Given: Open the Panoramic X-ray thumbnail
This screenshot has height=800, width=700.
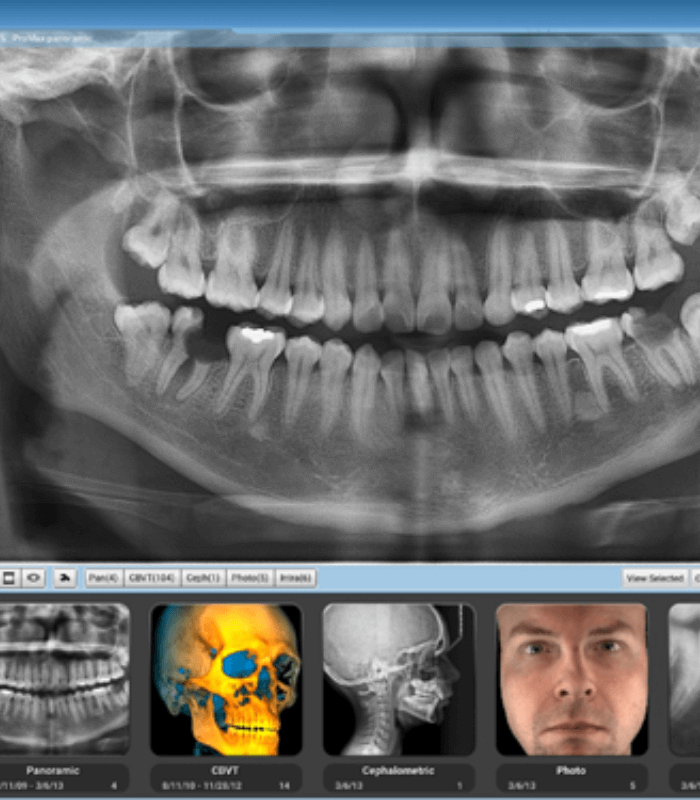Looking at the screenshot, I should [x=64, y=678].
